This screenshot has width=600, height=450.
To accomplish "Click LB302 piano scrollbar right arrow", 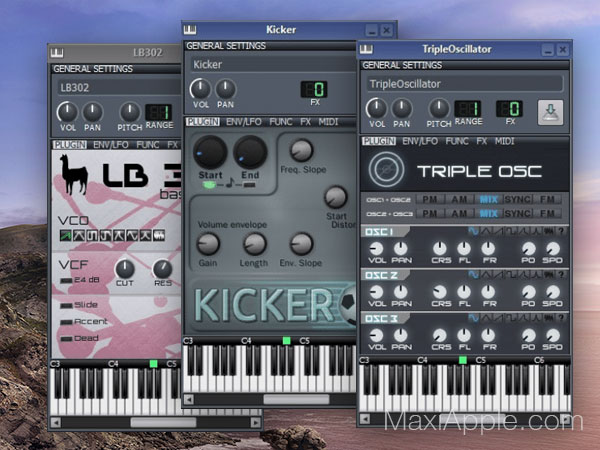I will tap(255, 422).
